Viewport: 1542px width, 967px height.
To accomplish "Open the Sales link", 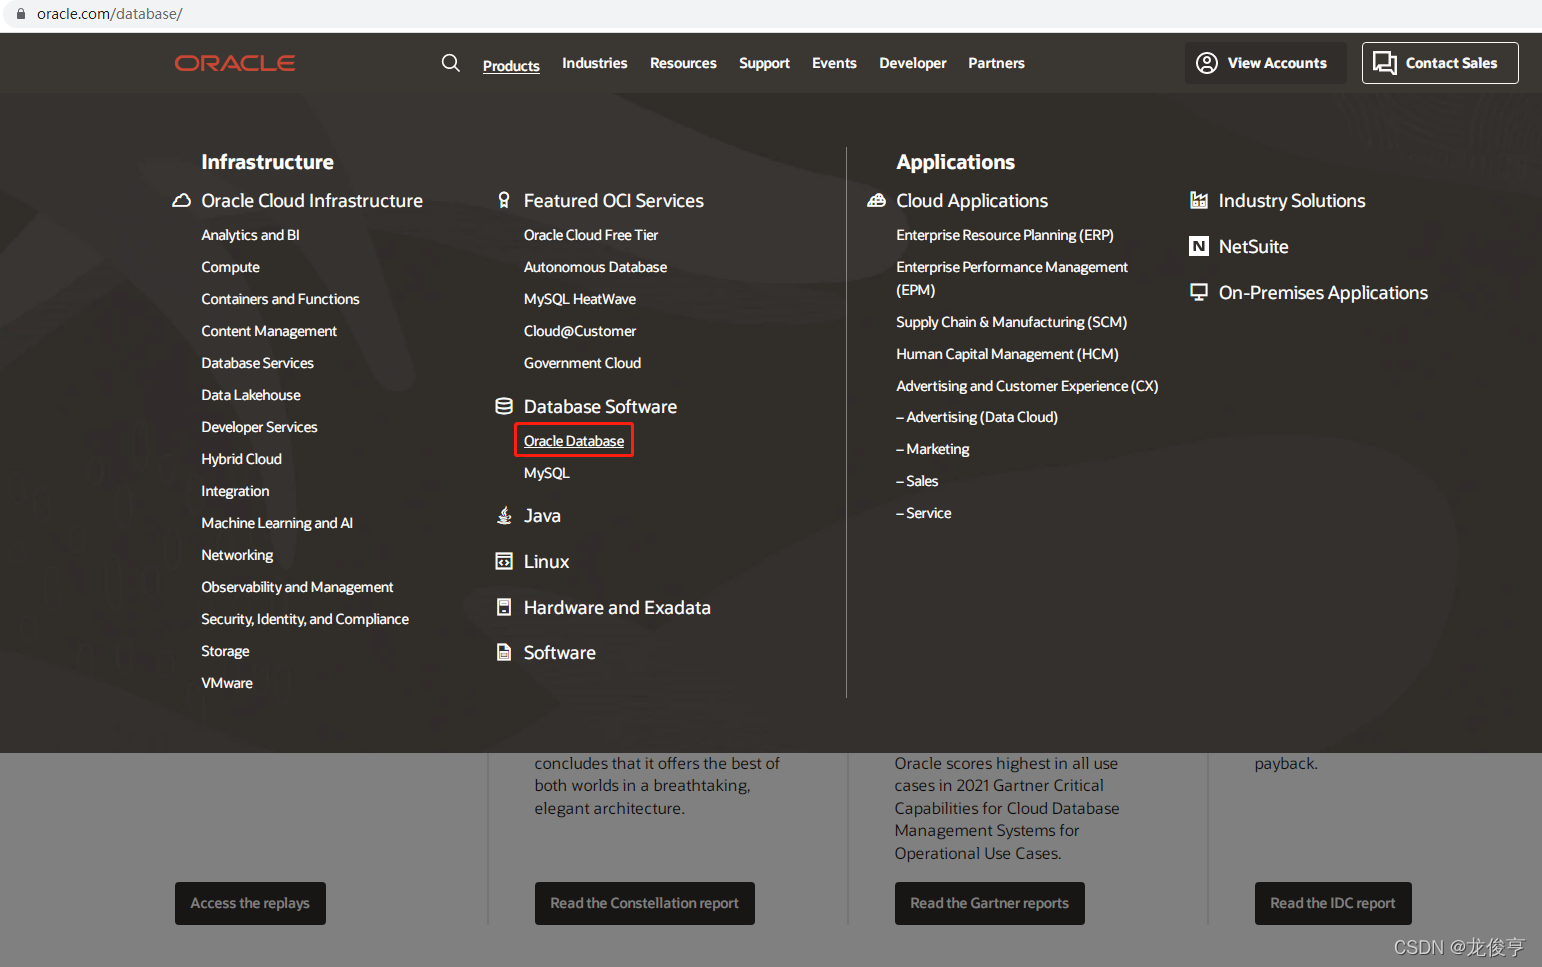I will (917, 481).
